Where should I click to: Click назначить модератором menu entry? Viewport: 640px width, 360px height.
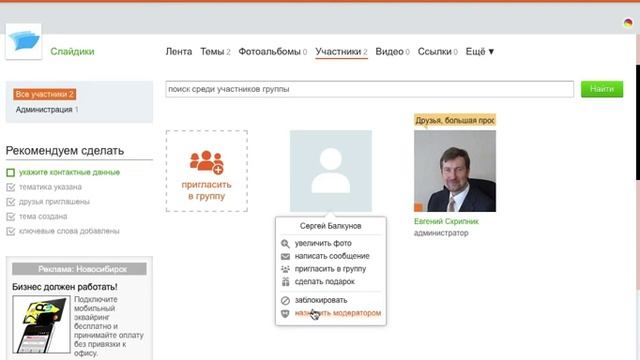click(338, 313)
